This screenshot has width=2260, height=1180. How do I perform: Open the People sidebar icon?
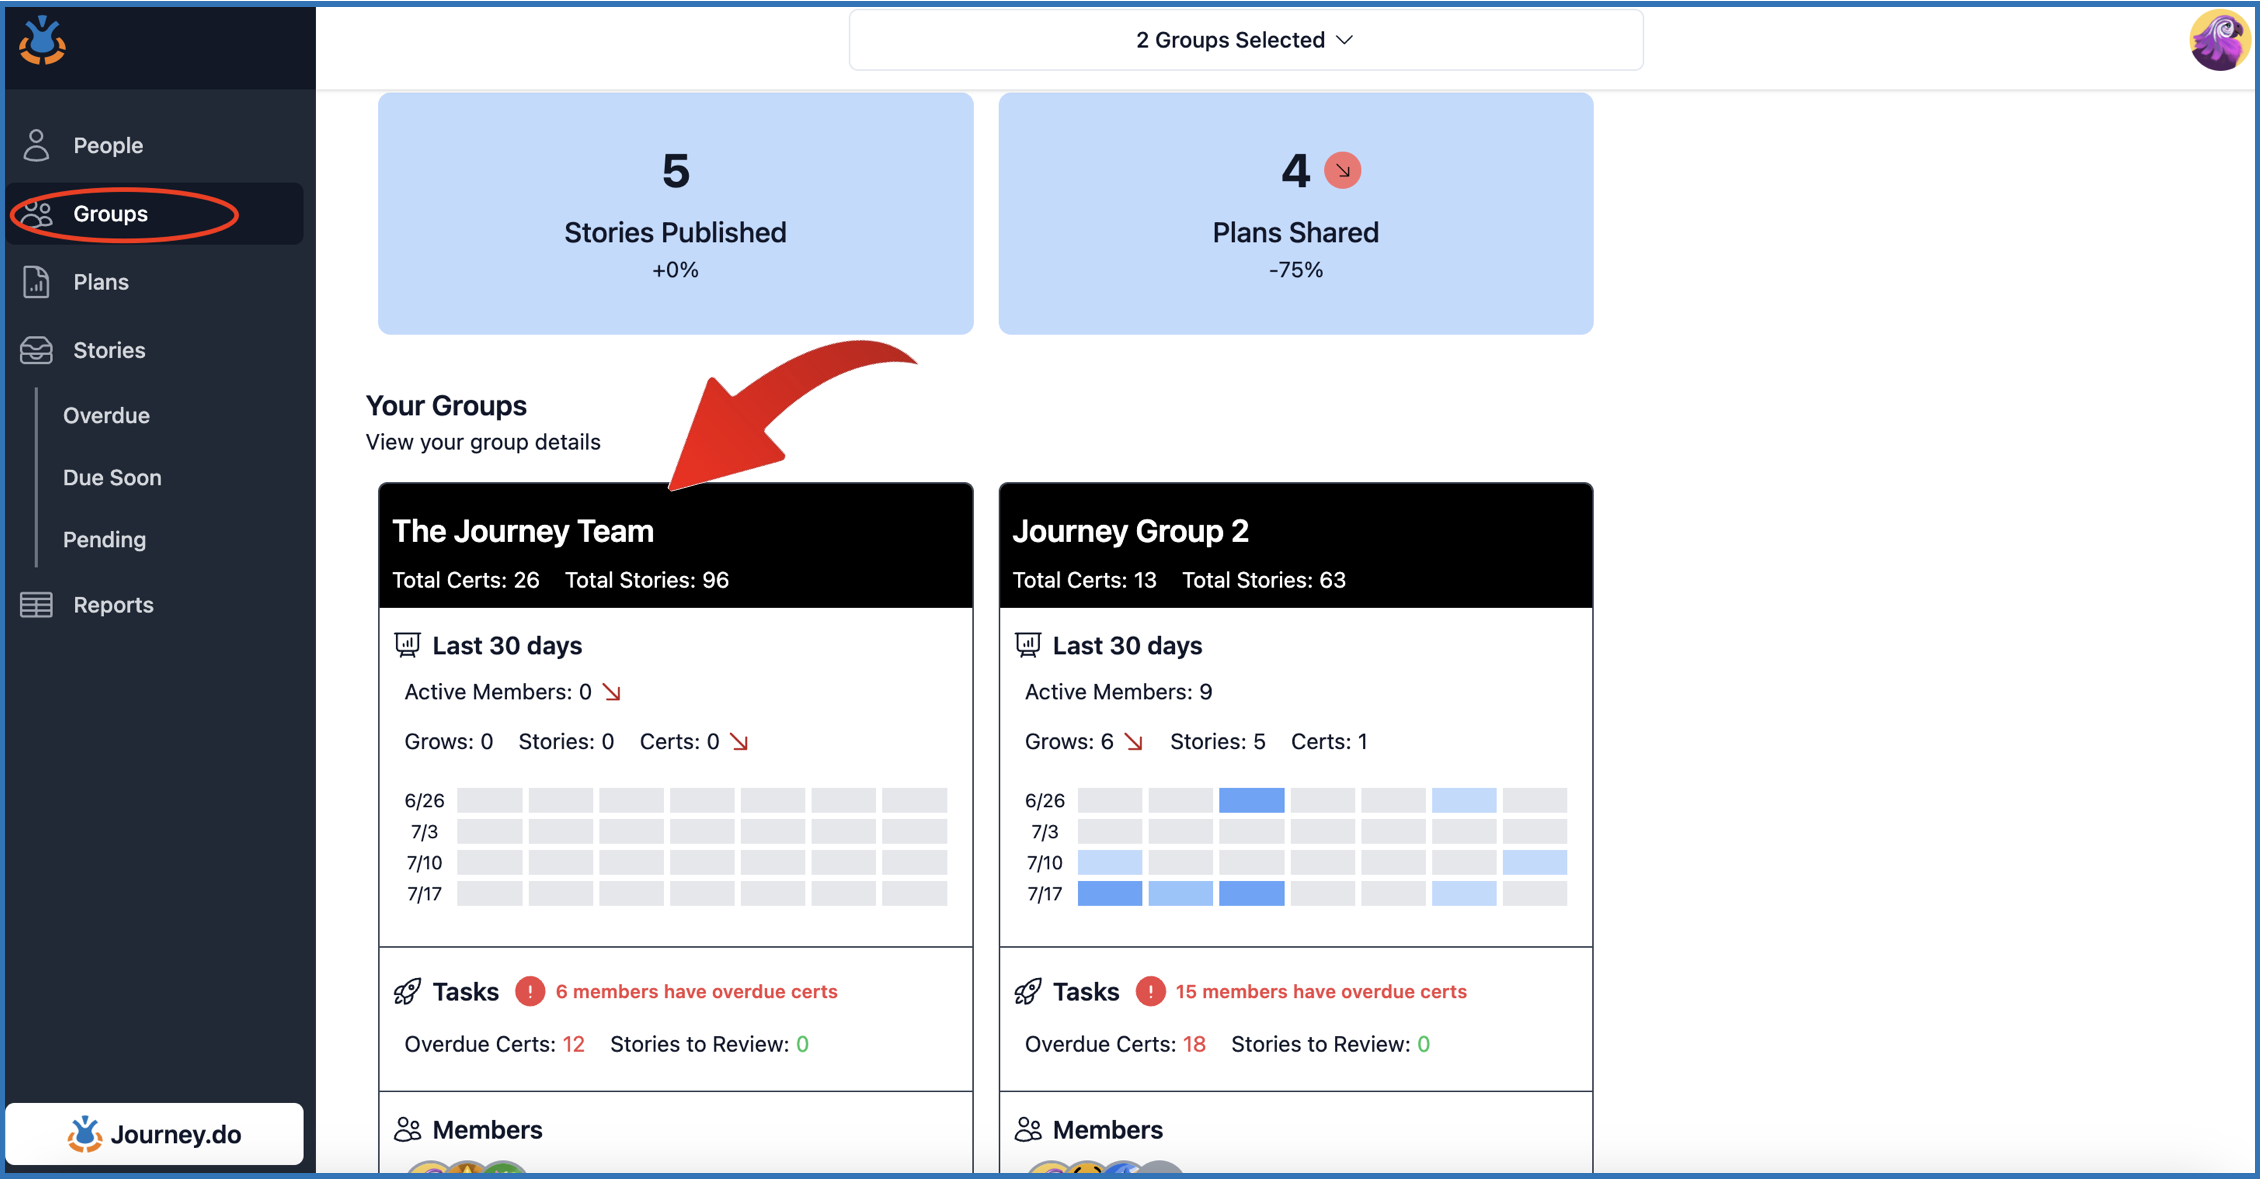pos(37,145)
